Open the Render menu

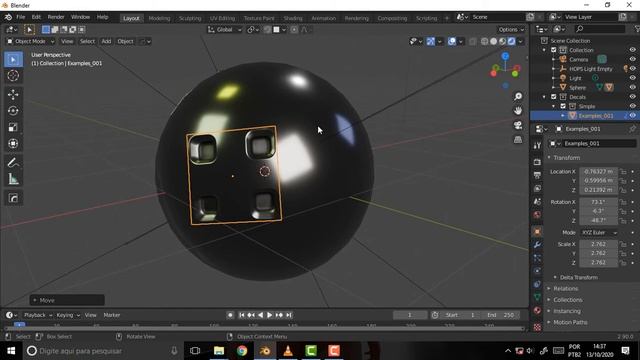(x=56, y=17)
